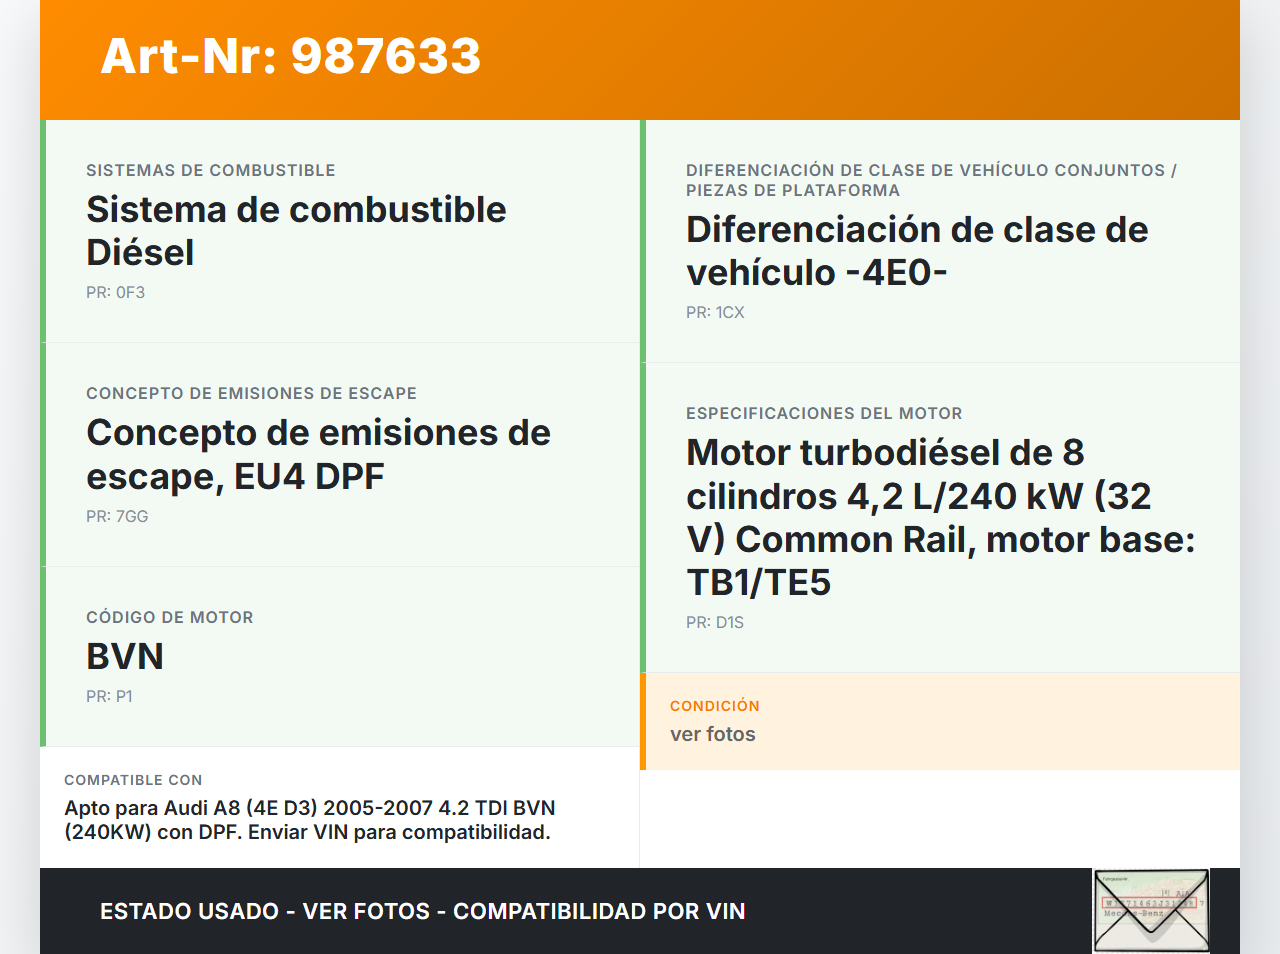Click the "Art-Nr: 987633" heading

tap(291, 56)
